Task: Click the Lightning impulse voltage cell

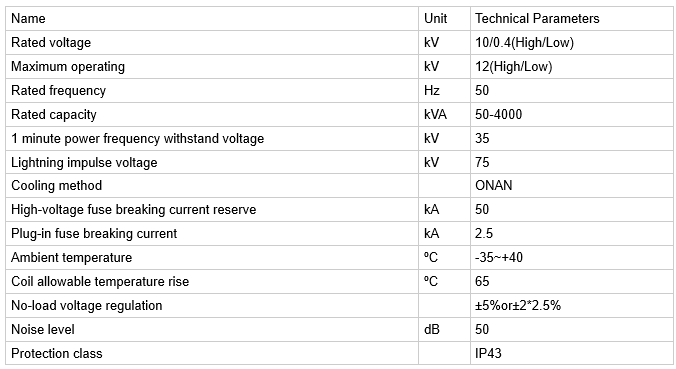Action: [212, 163]
